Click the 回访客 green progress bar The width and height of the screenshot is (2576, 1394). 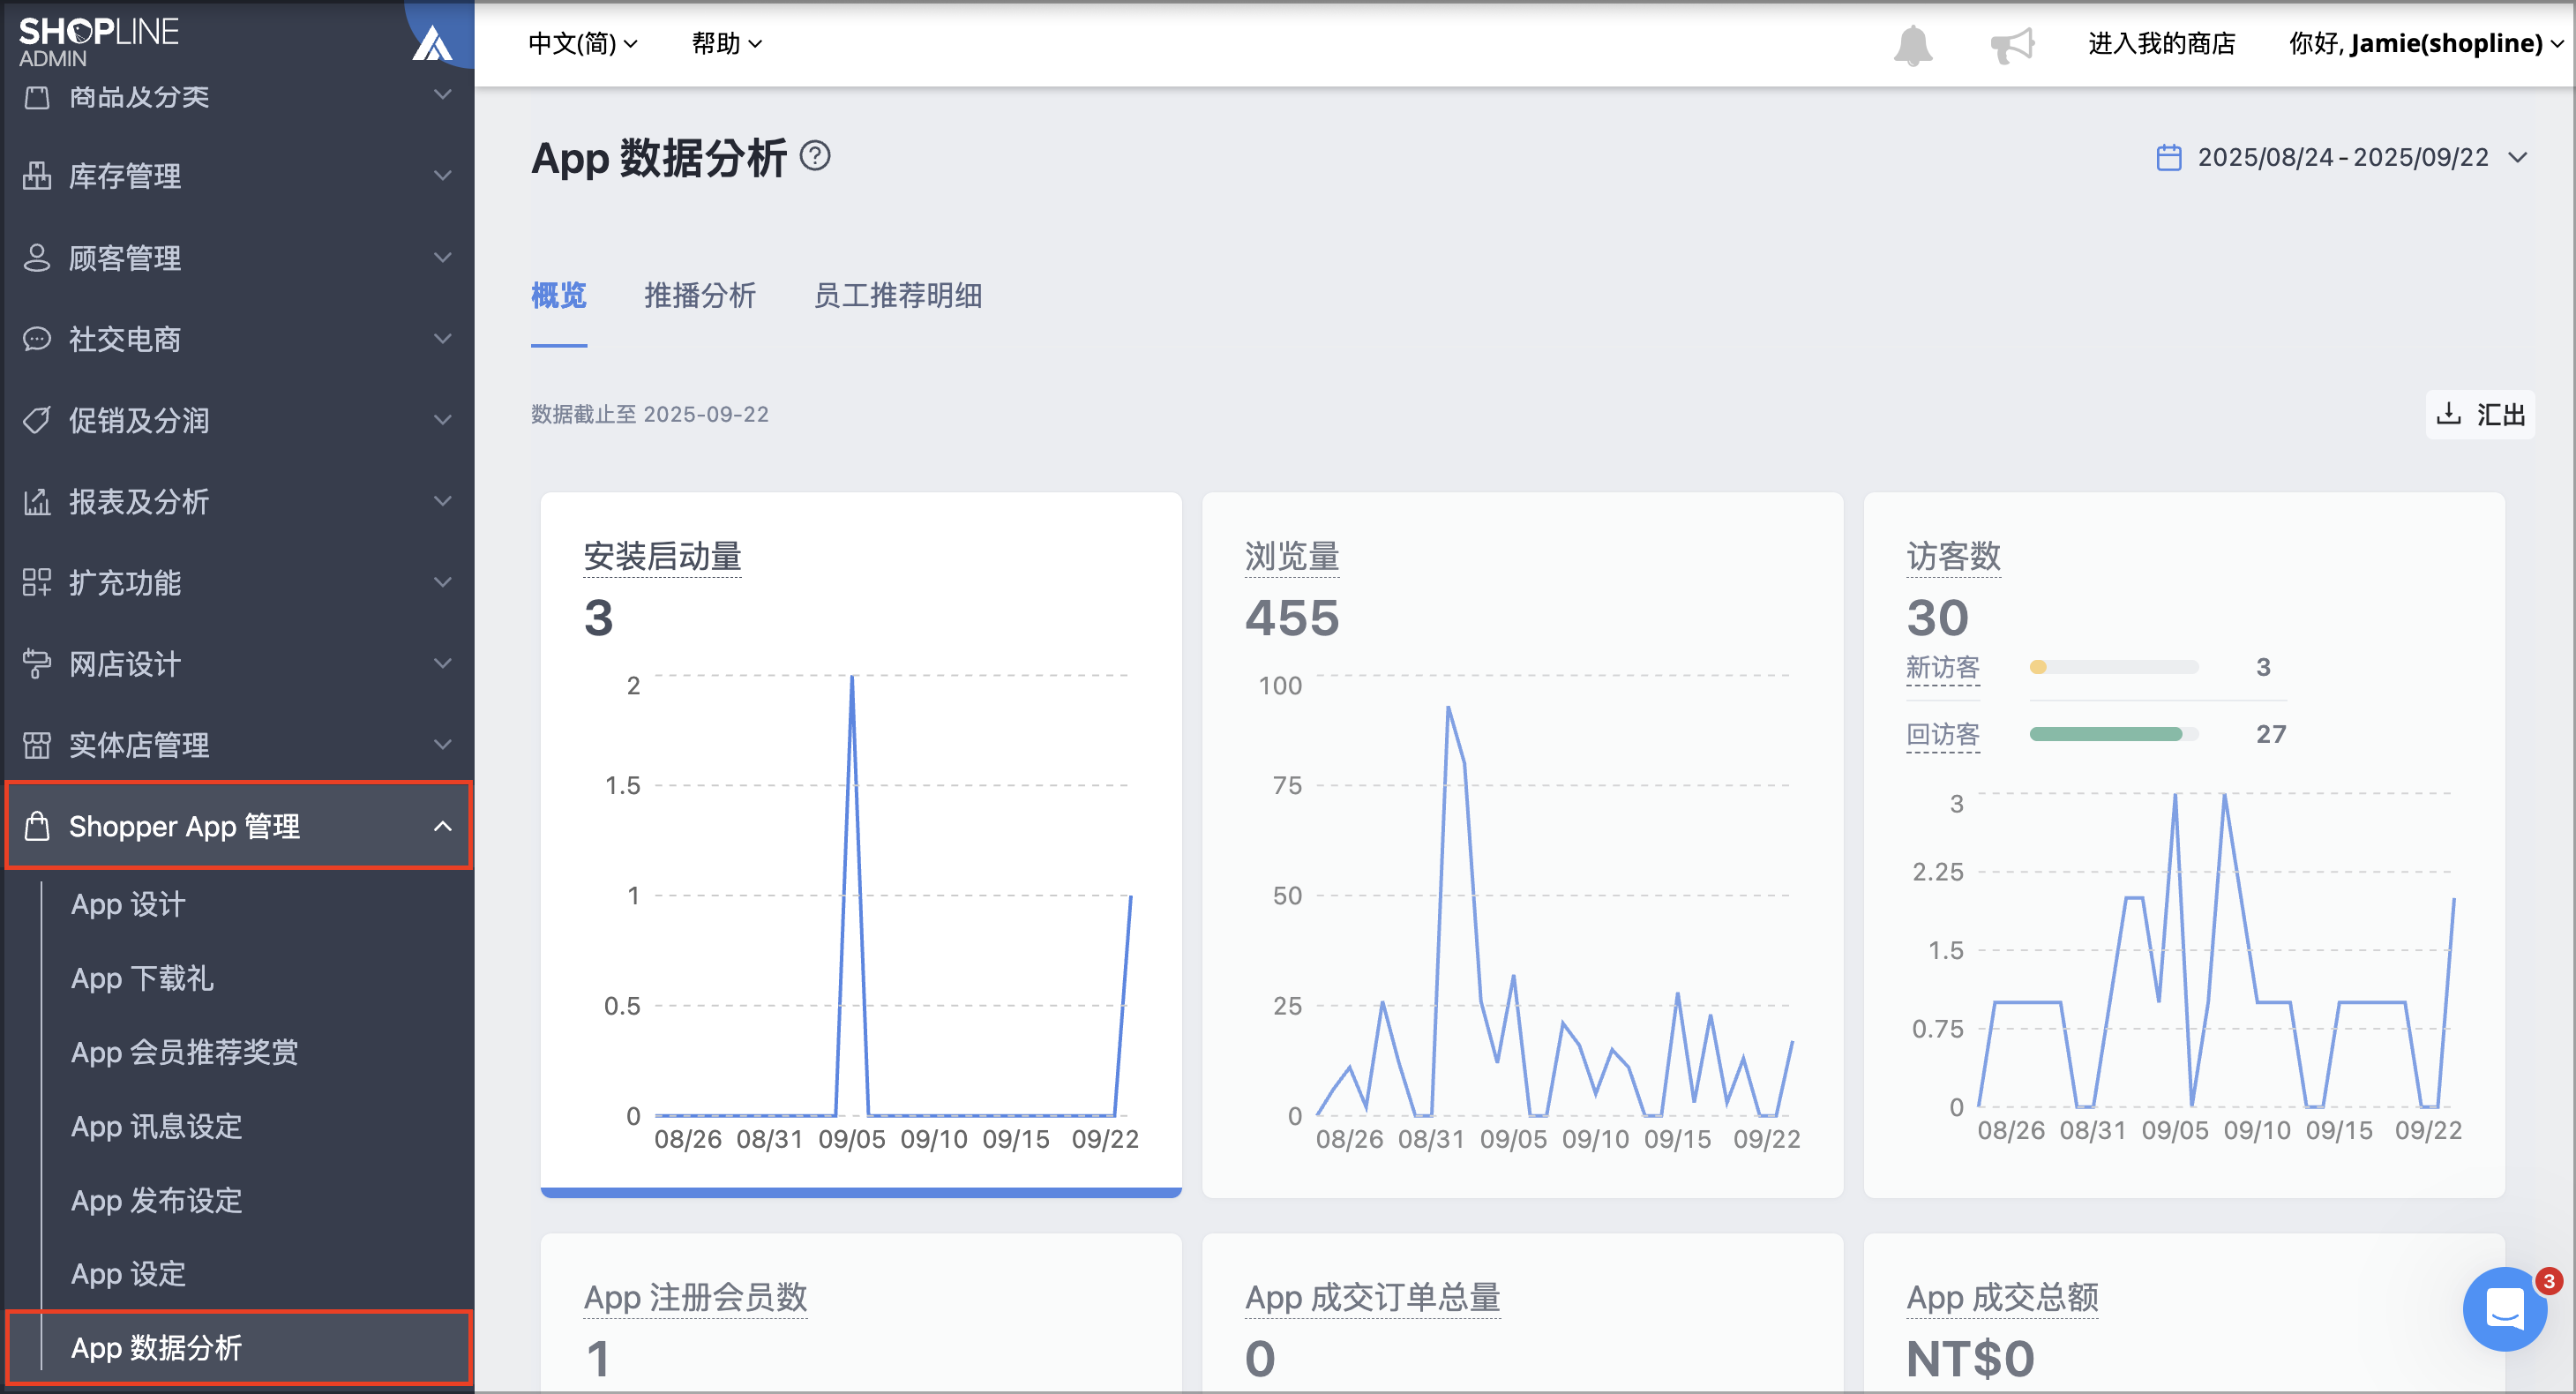[2113, 734]
